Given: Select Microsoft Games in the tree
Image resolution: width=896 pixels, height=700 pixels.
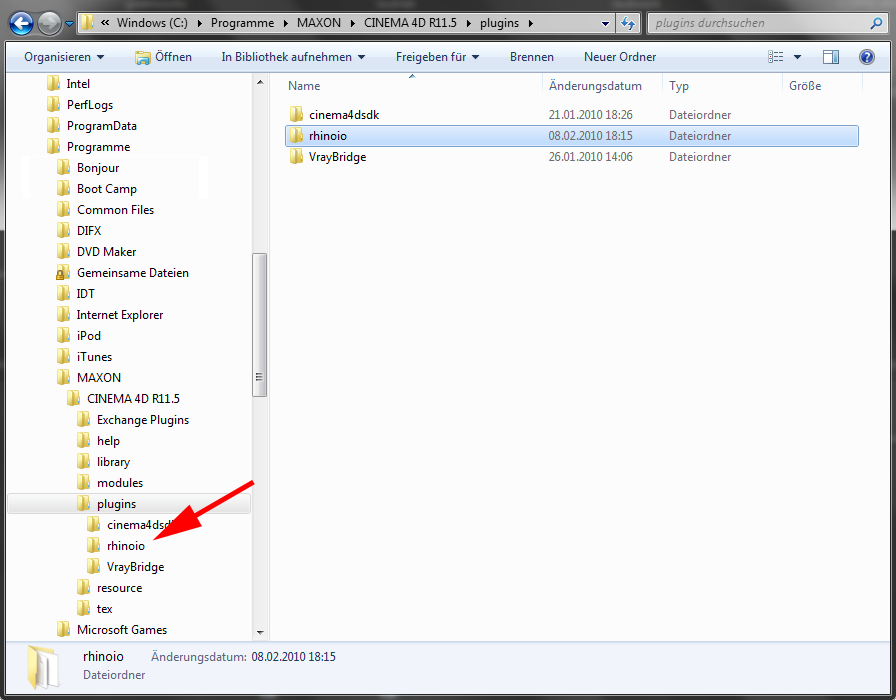Looking at the screenshot, I should [112, 630].
